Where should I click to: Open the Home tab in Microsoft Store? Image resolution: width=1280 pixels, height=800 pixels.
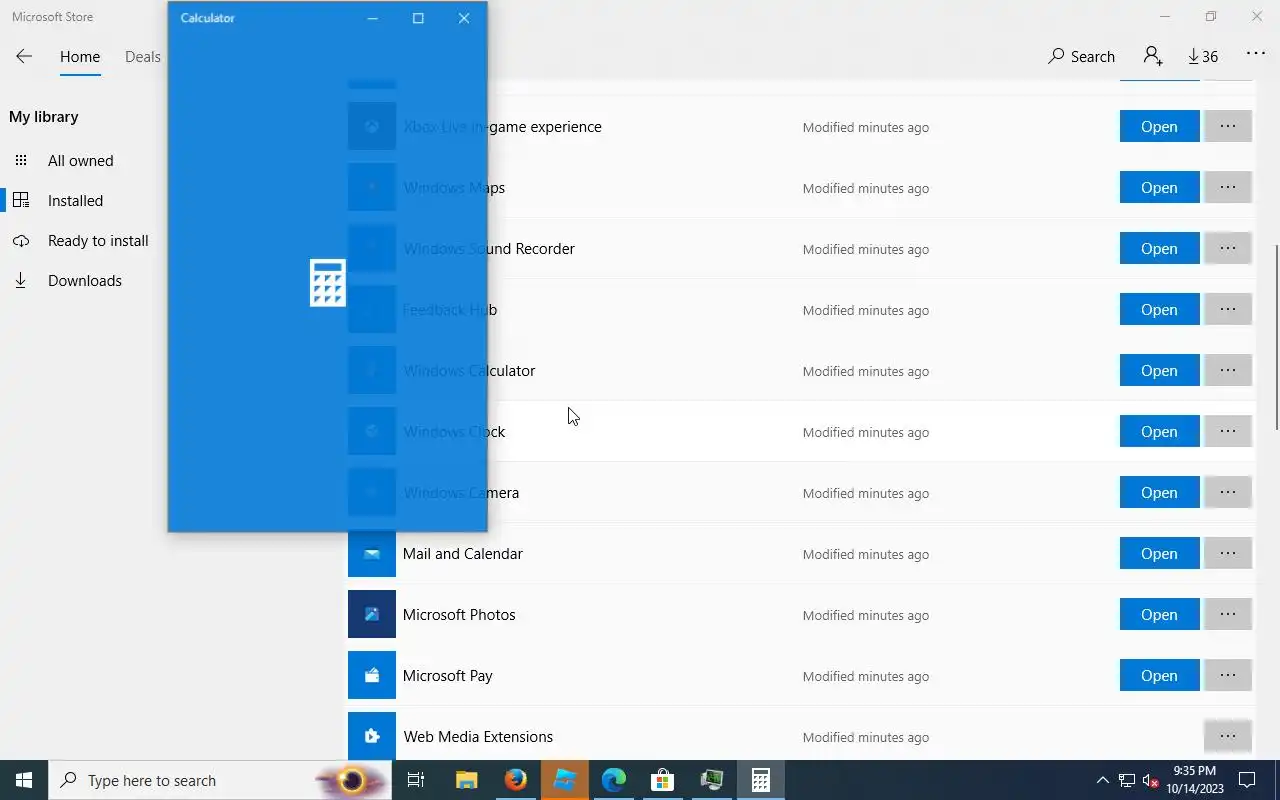[x=80, y=57]
